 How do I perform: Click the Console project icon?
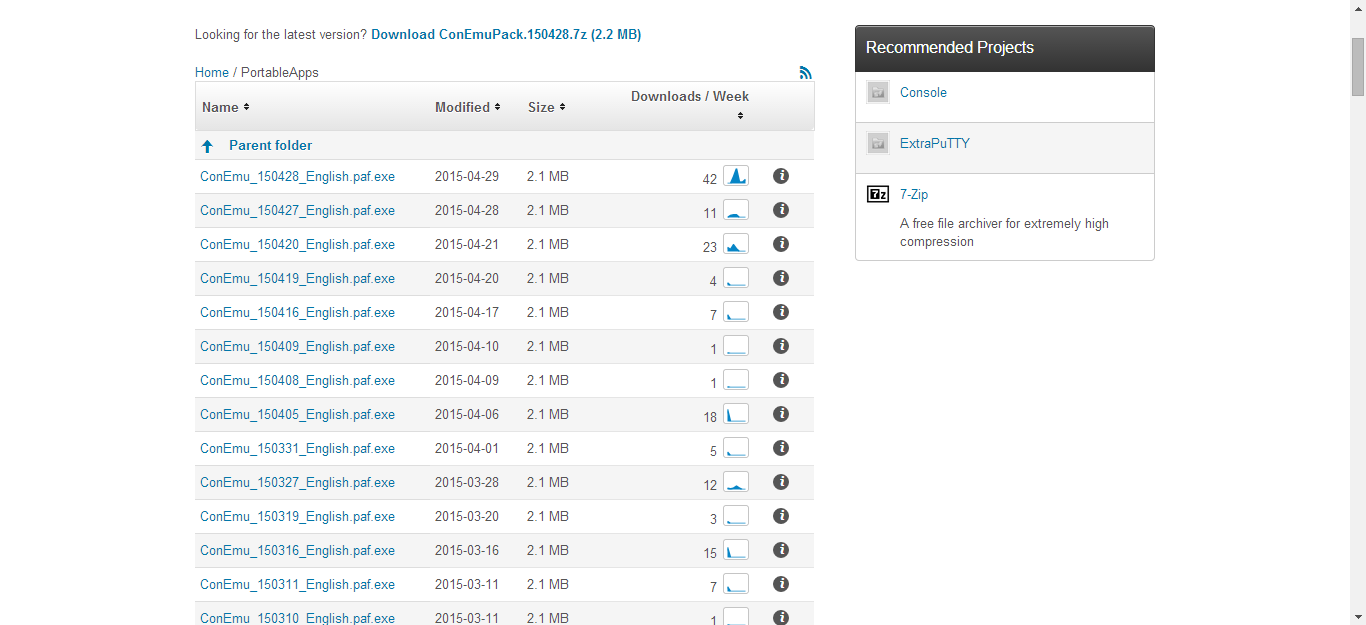878,93
